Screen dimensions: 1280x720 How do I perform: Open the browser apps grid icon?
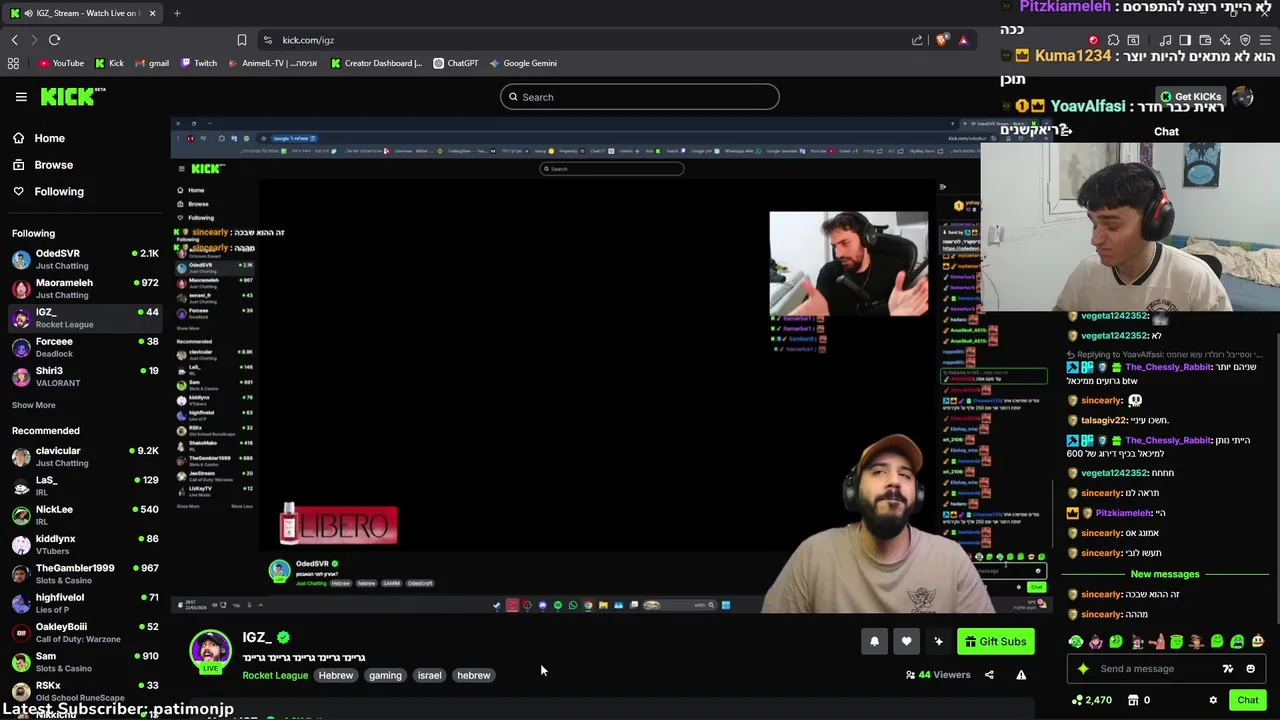(x=13, y=63)
